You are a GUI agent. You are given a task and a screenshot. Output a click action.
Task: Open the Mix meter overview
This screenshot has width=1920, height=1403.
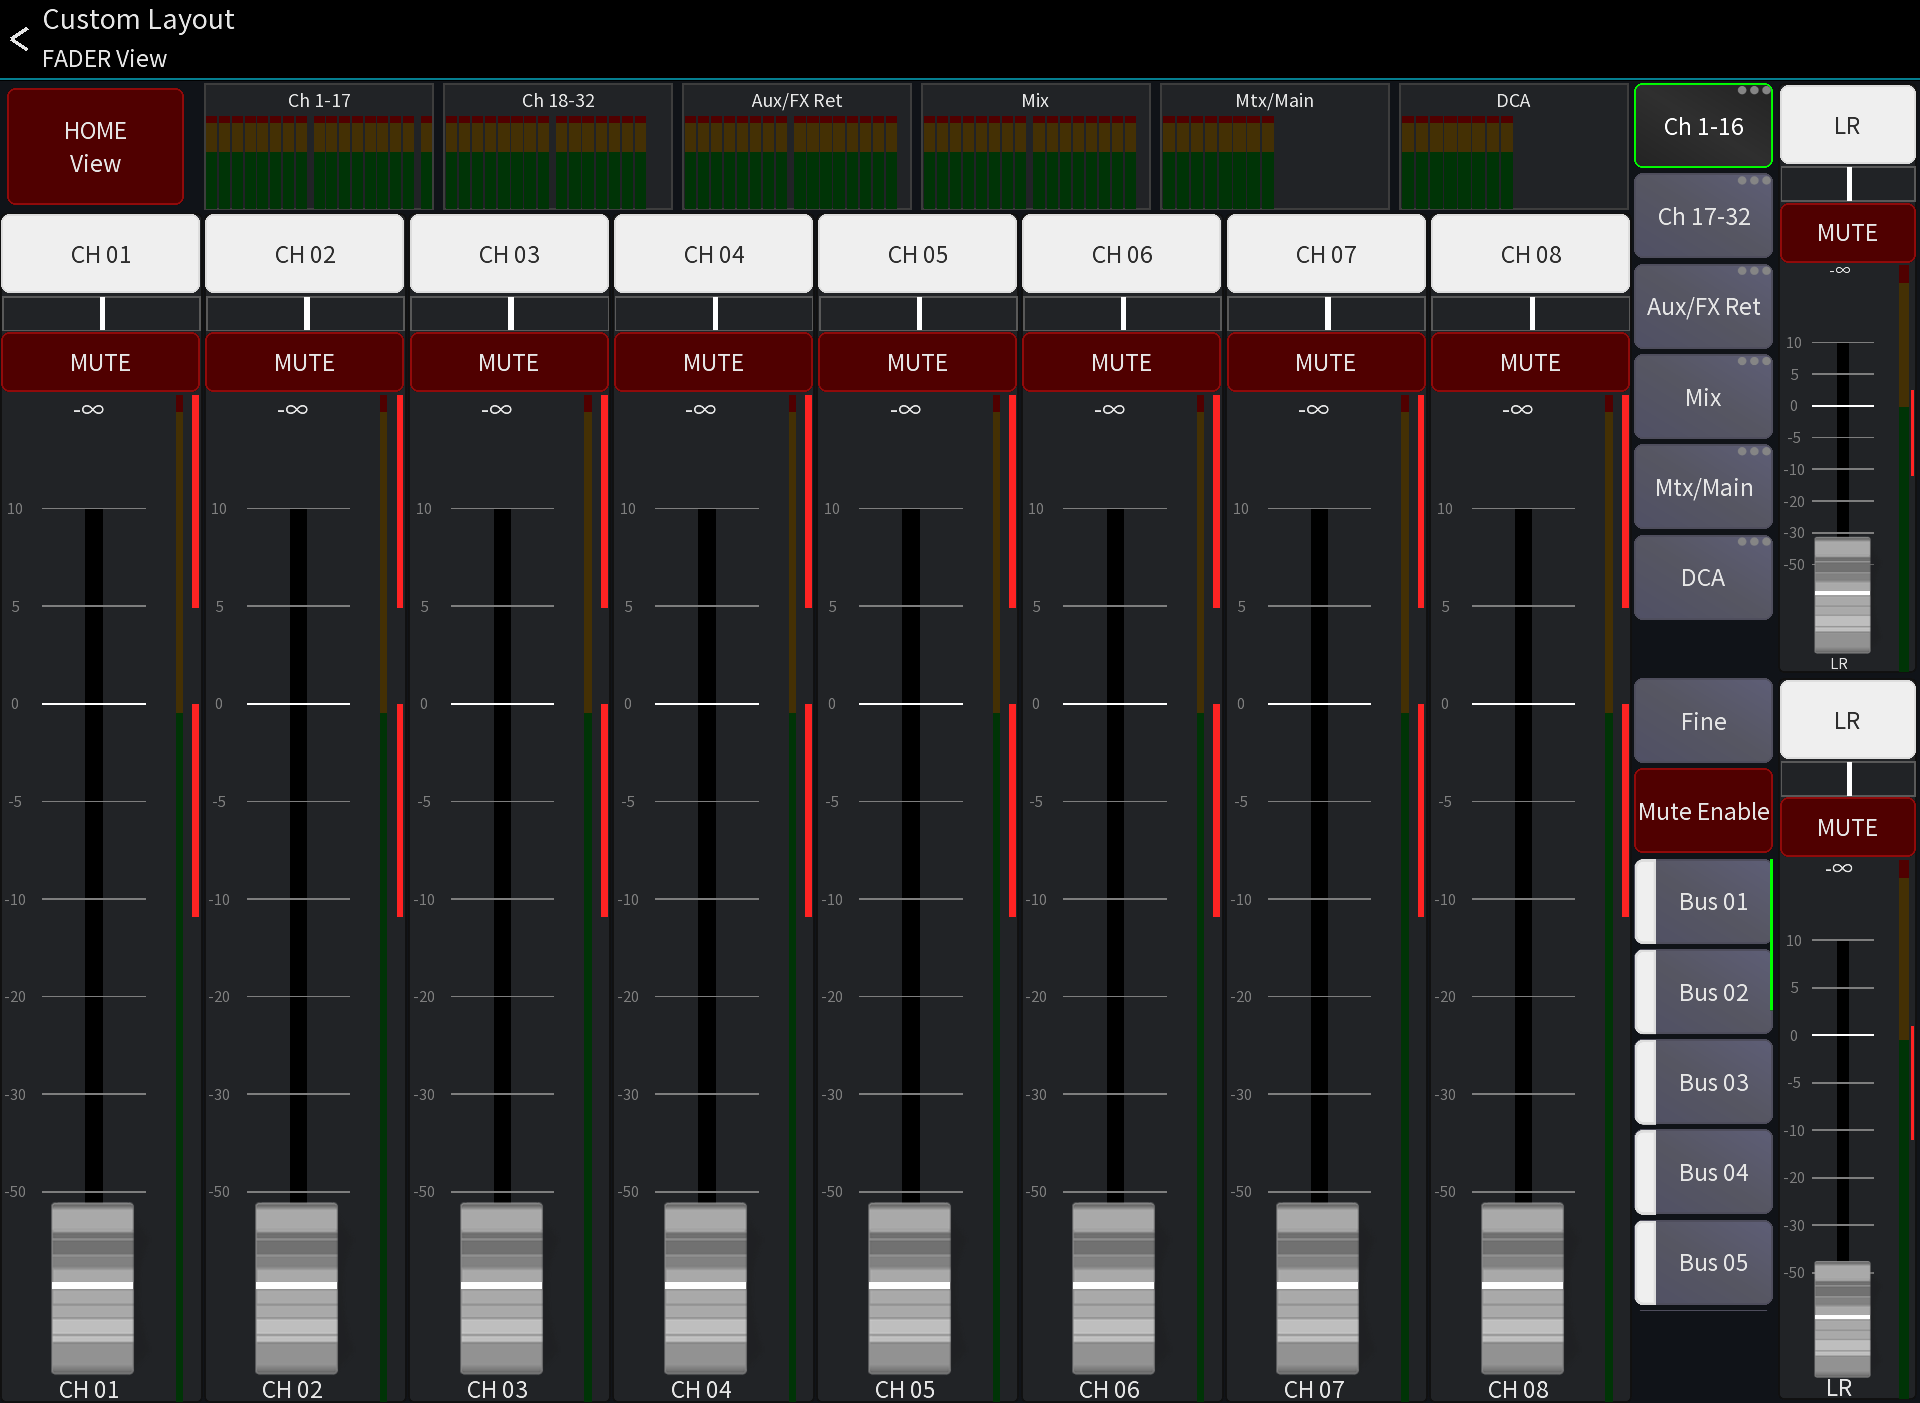click(1035, 147)
